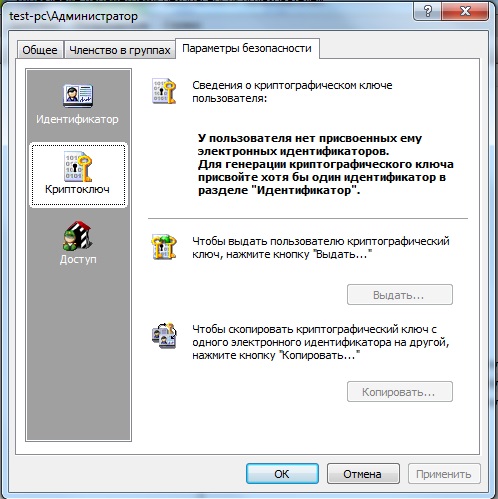This screenshot has height=499, width=498.
Task: Click the question mark help button
Action: pos(427,12)
